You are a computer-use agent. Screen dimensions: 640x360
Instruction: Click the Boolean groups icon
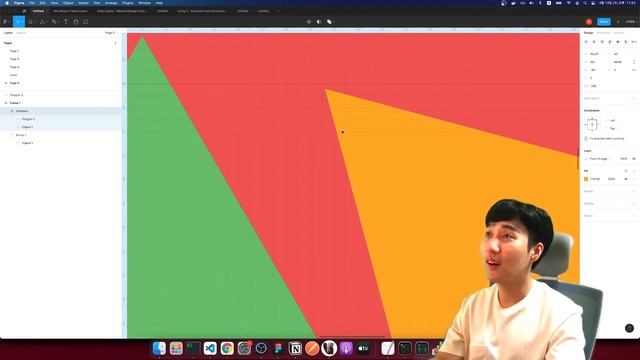tap(330, 22)
